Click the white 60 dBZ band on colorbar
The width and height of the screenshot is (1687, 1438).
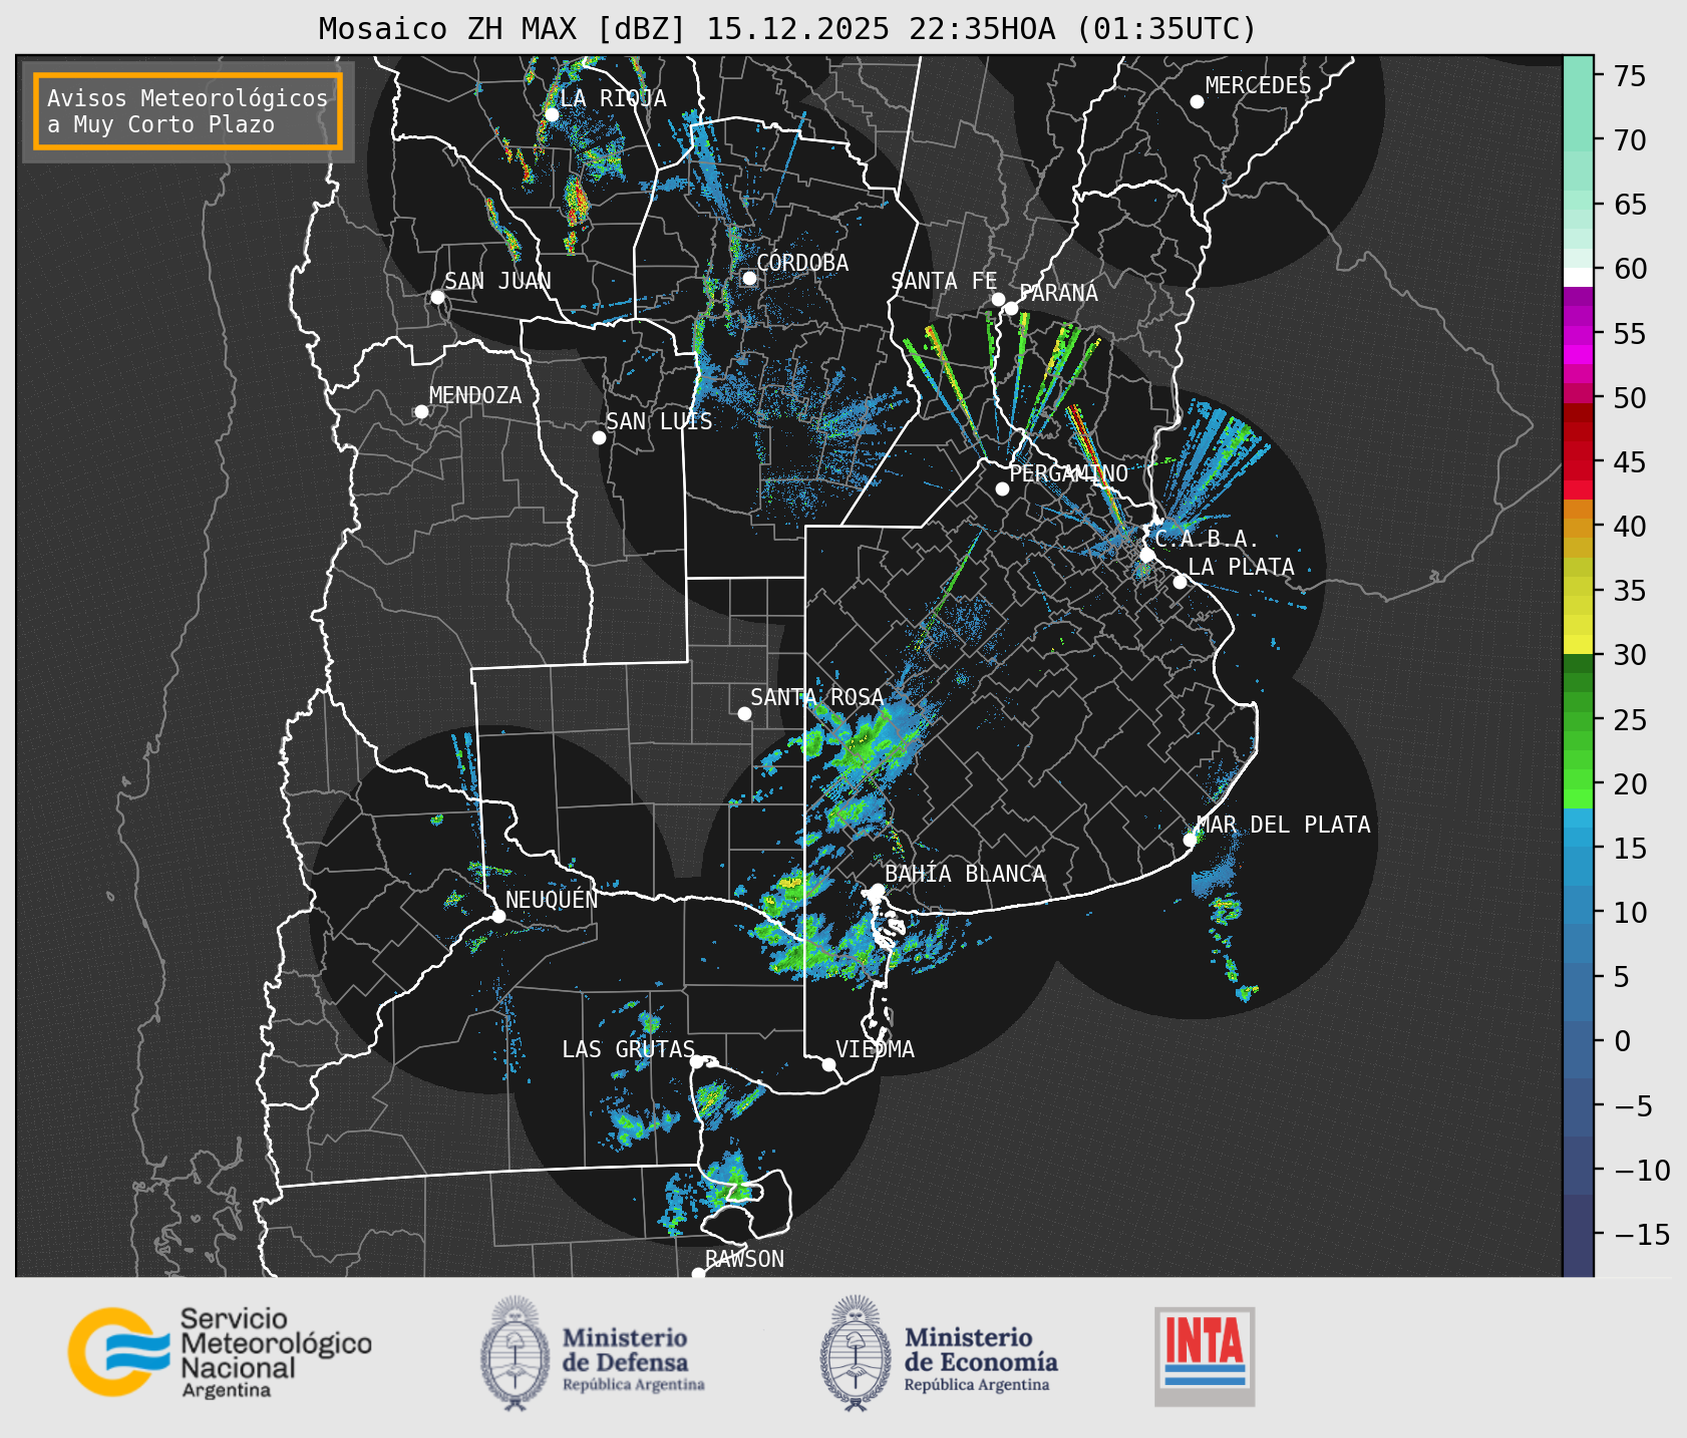pyautogui.click(x=1577, y=277)
